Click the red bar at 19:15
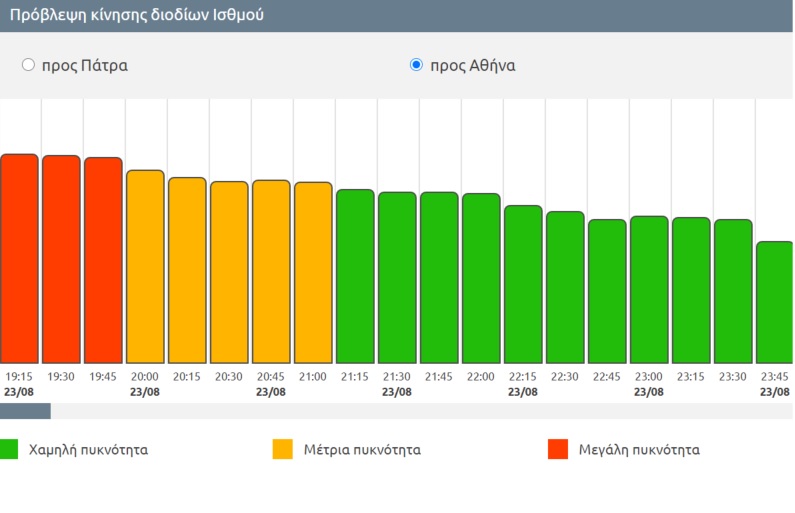This screenshot has width=795, height=513. pyautogui.click(x=19, y=259)
